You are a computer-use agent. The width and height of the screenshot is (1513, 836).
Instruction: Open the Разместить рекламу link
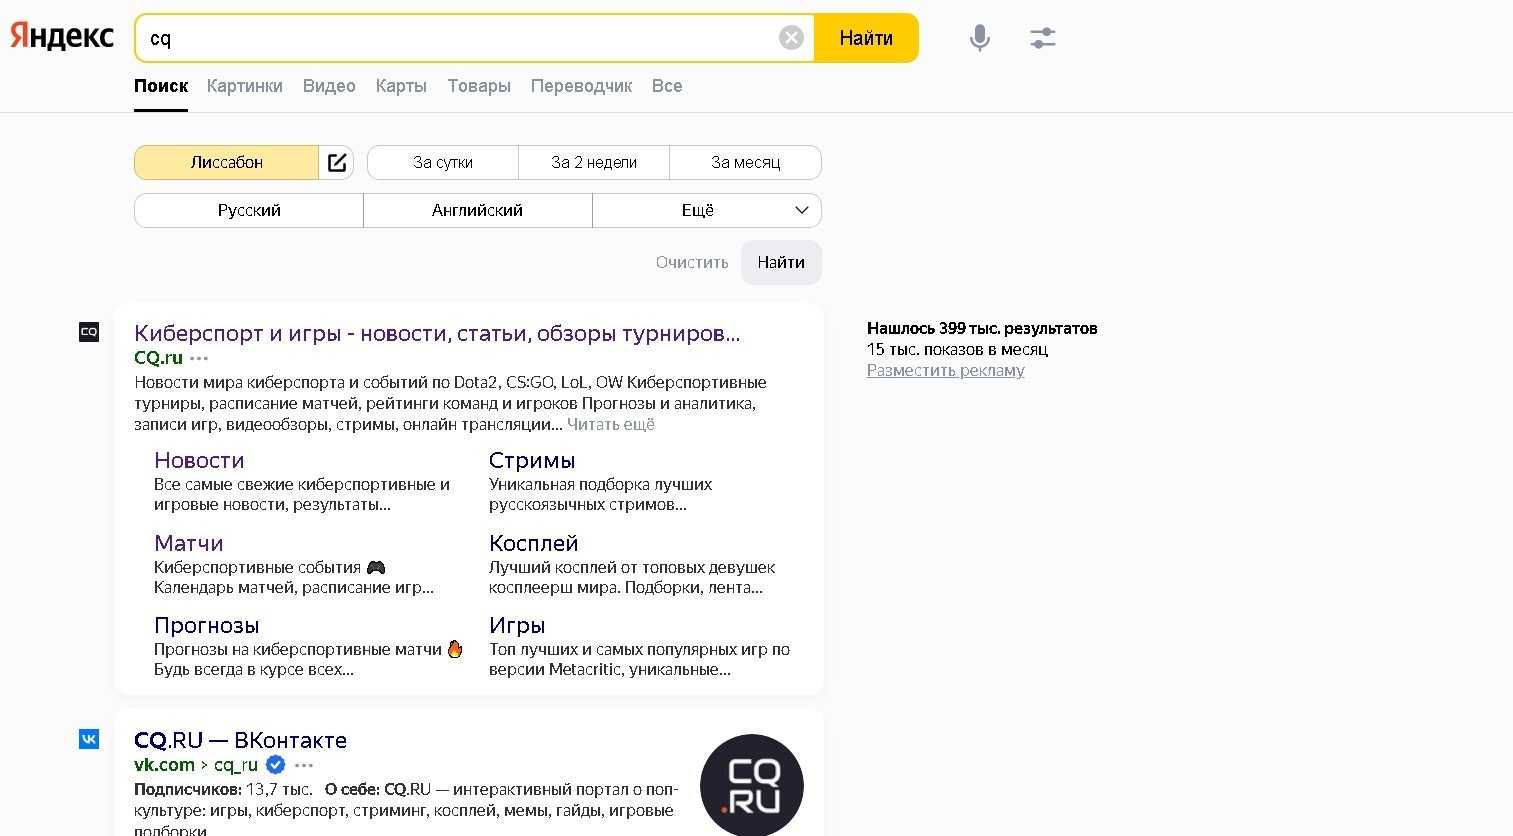click(945, 370)
